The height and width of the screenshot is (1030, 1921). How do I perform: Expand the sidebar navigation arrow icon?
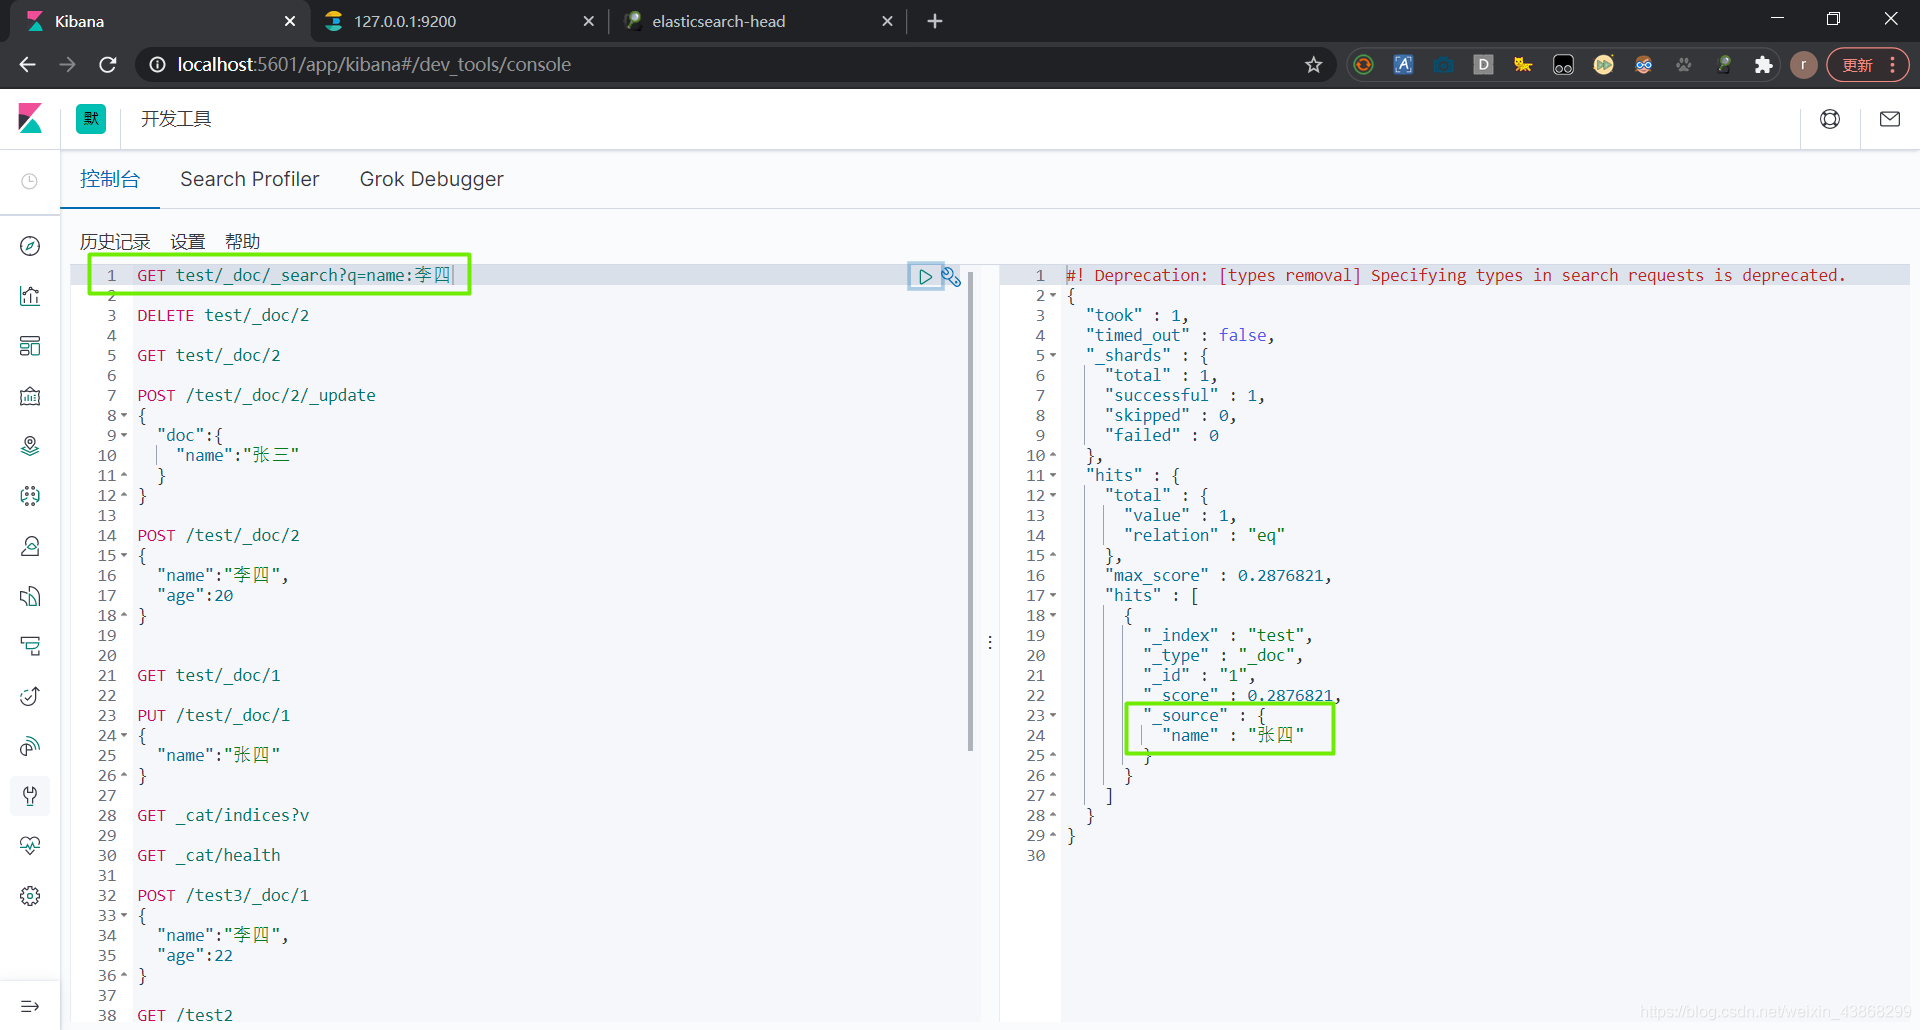point(30,1006)
